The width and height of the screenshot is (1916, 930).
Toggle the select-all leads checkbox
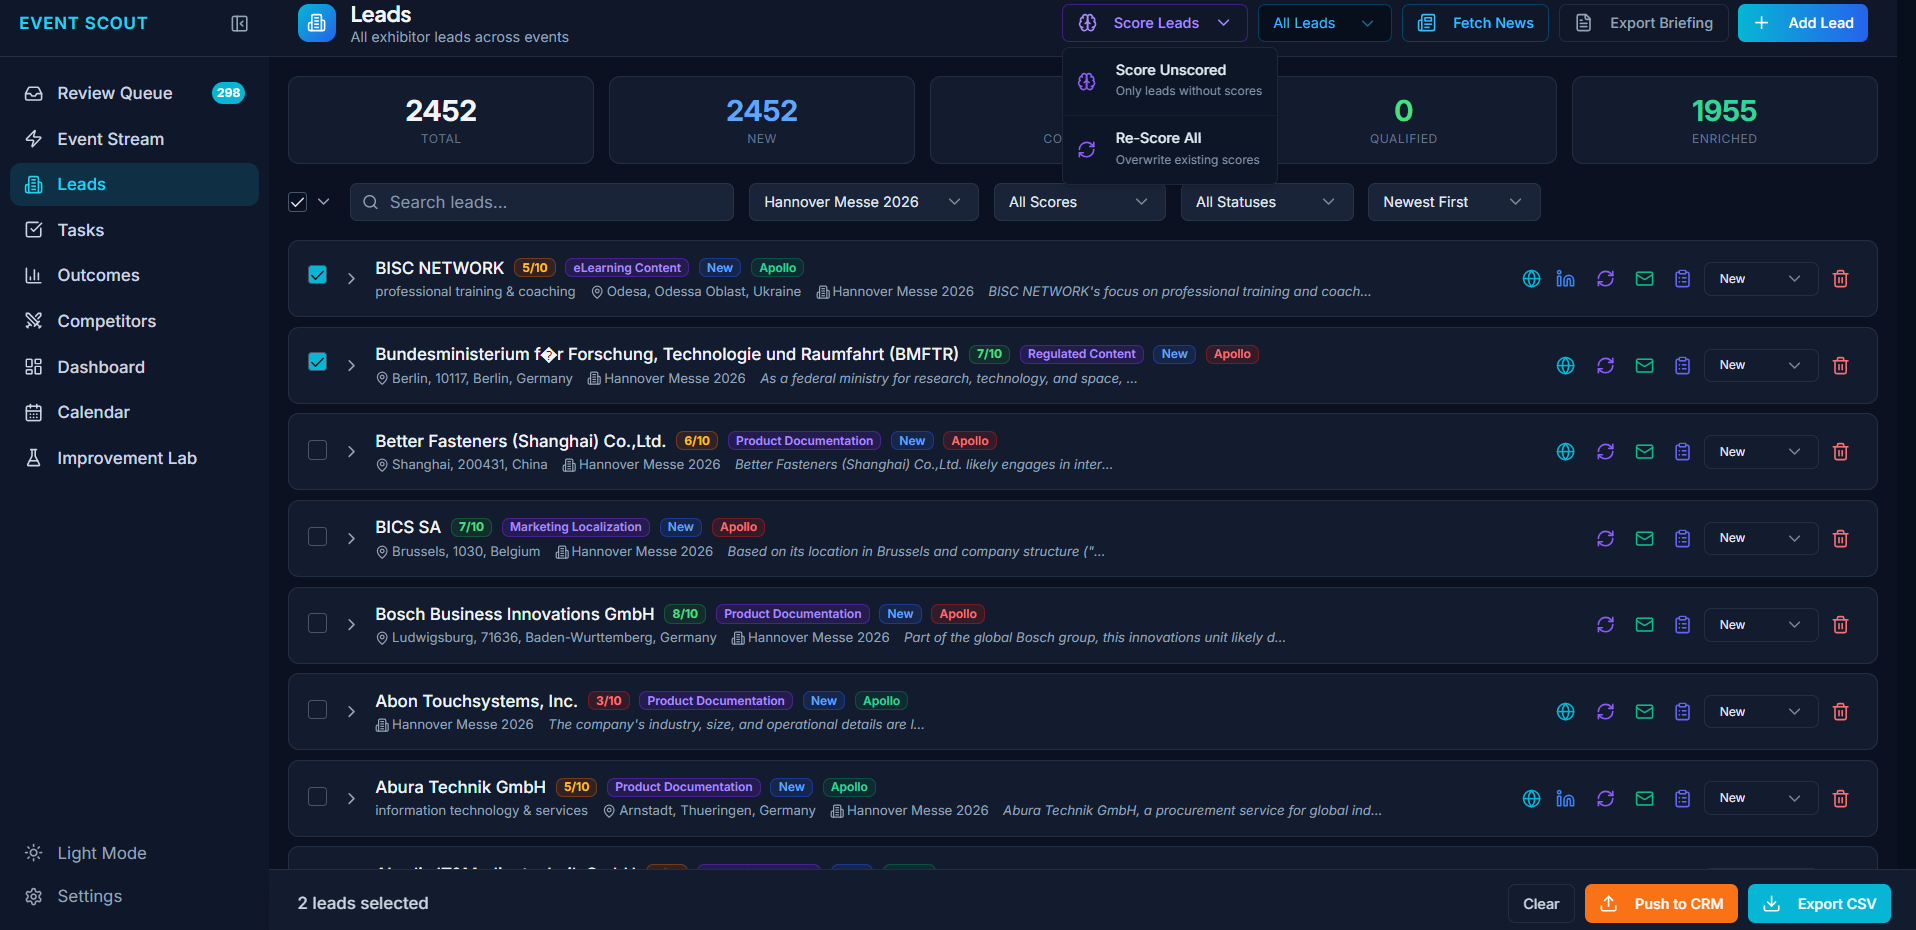tap(298, 202)
